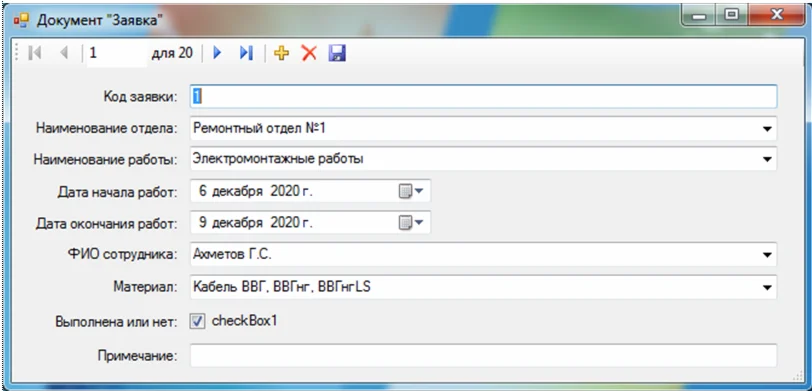Open the Дата окончания работ calendar picker

tap(411, 223)
